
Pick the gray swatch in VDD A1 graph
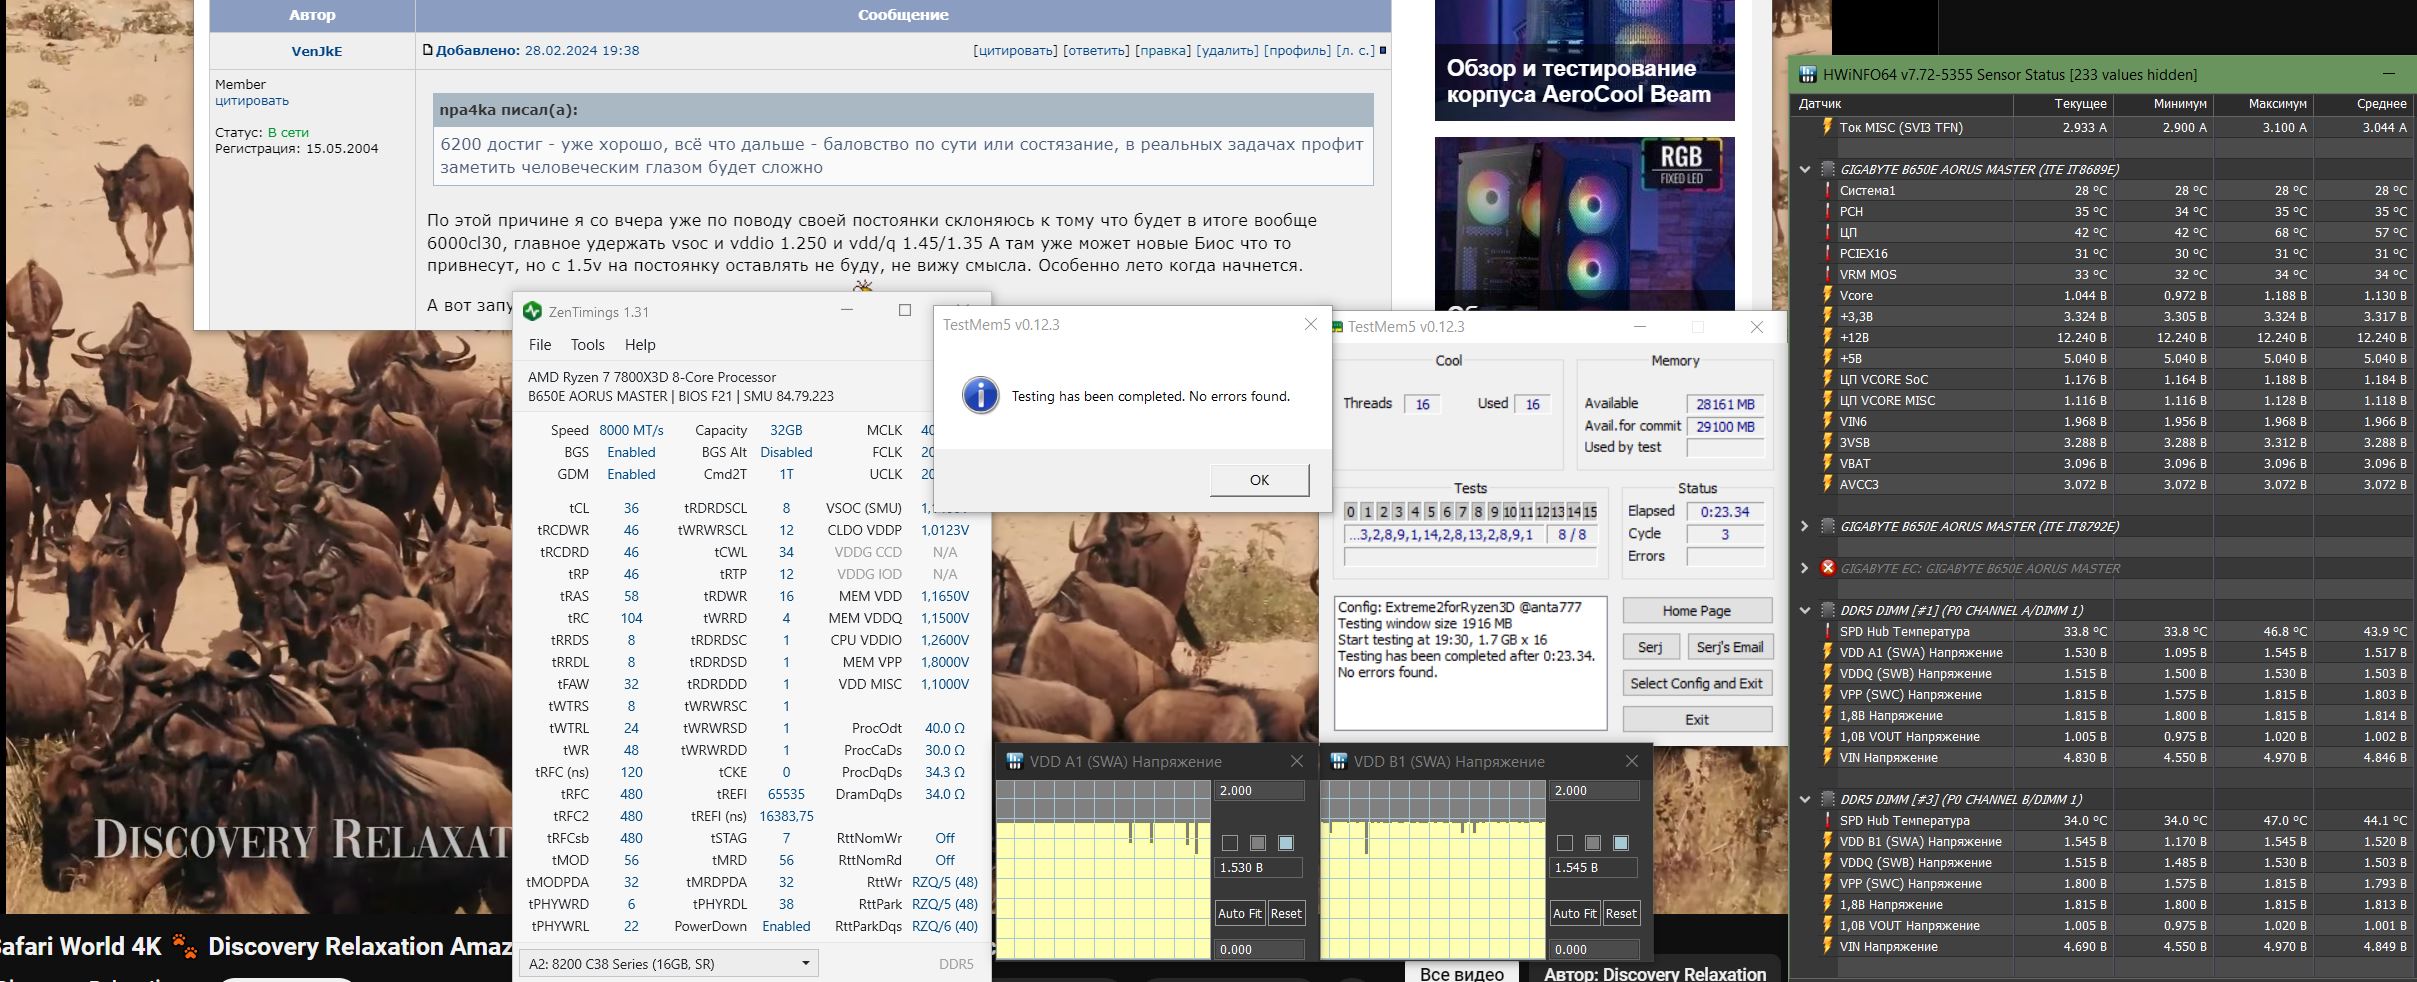coord(1258,843)
